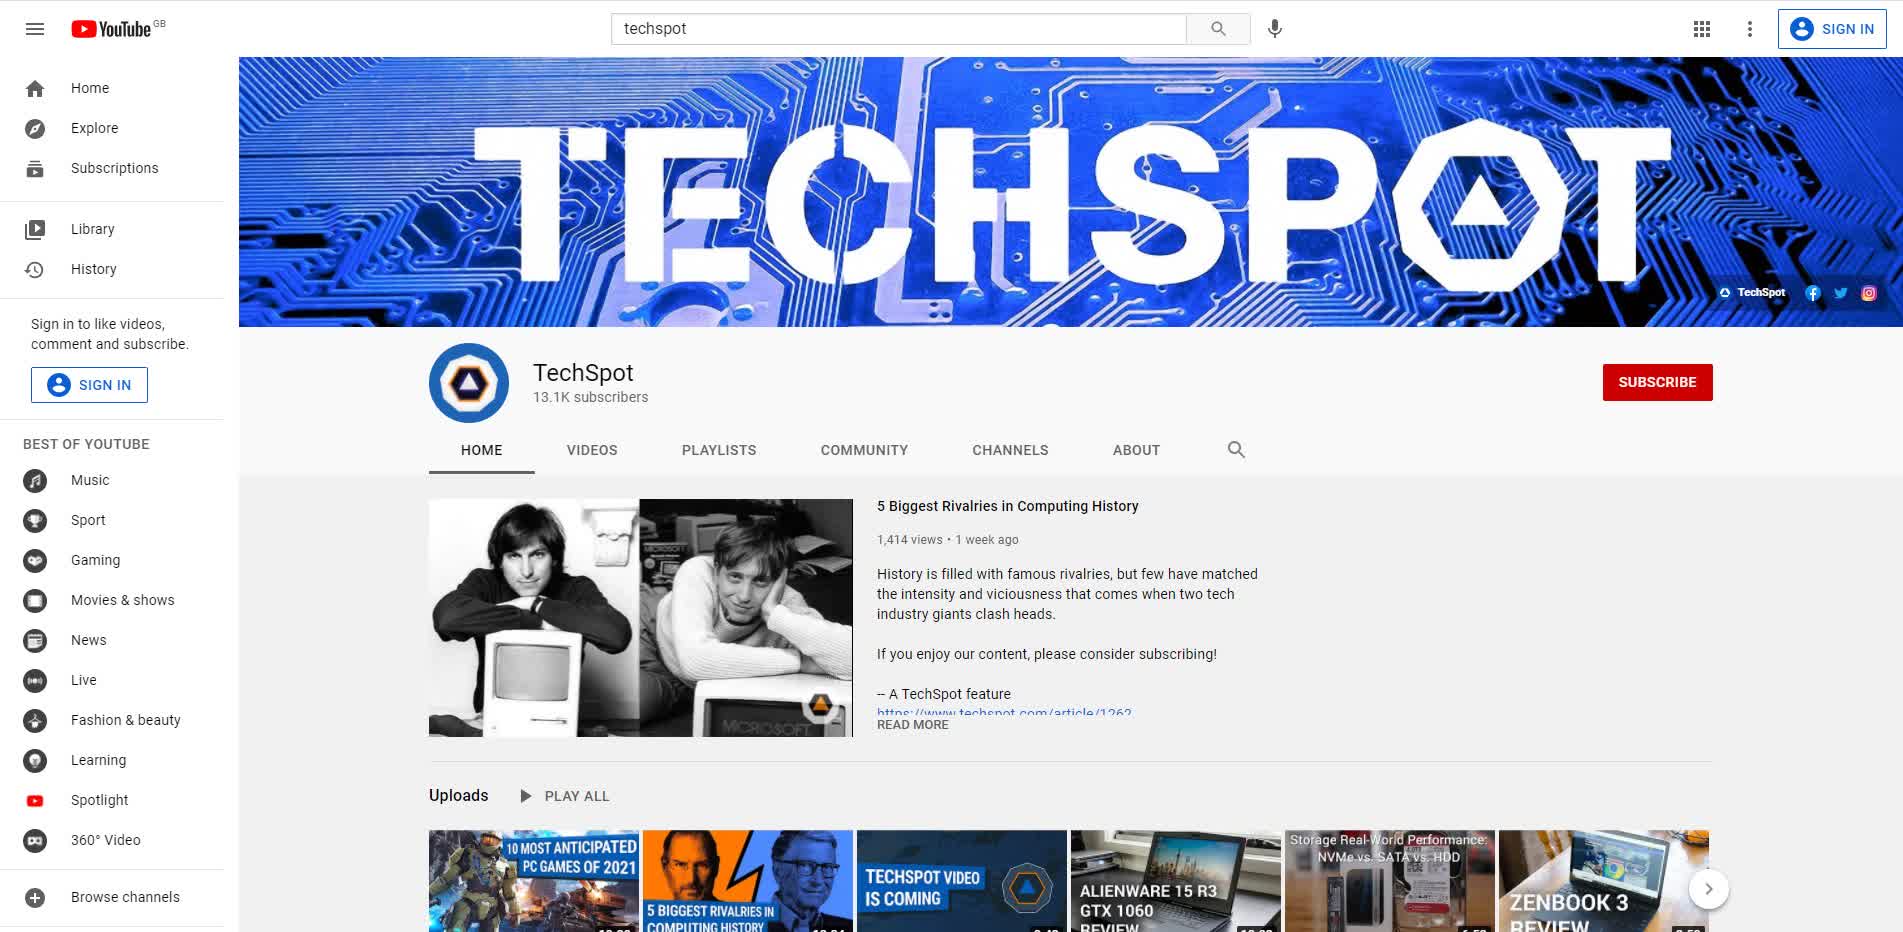The width and height of the screenshot is (1903, 932).
Task: Open 5 Biggest Rivalries upload thumbnail
Action: point(748,881)
